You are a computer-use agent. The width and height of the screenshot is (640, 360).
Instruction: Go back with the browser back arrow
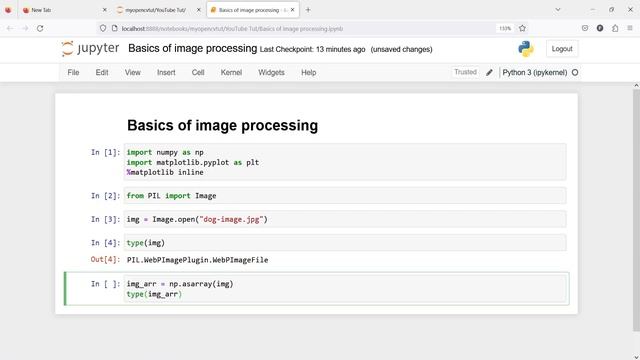10,29
